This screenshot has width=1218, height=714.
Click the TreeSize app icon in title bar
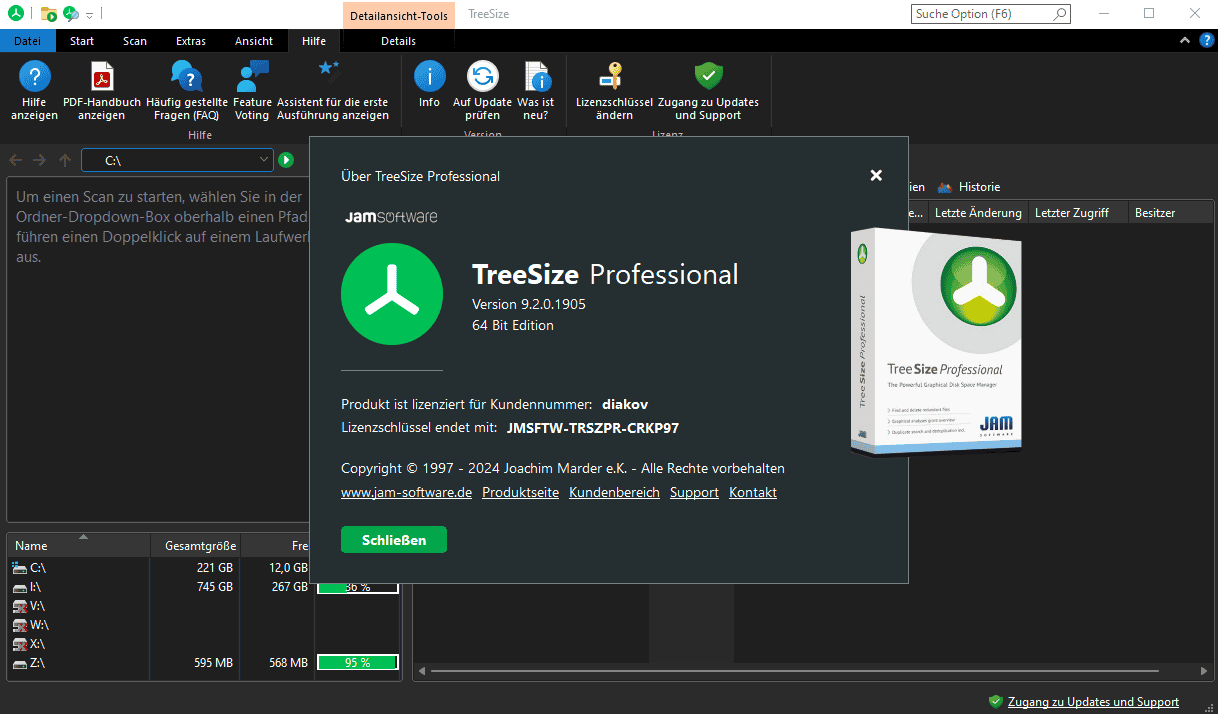pyautogui.click(x=14, y=14)
